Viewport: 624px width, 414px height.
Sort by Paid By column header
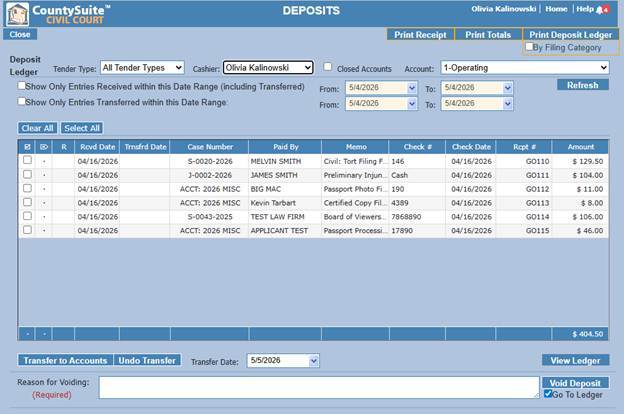point(285,147)
